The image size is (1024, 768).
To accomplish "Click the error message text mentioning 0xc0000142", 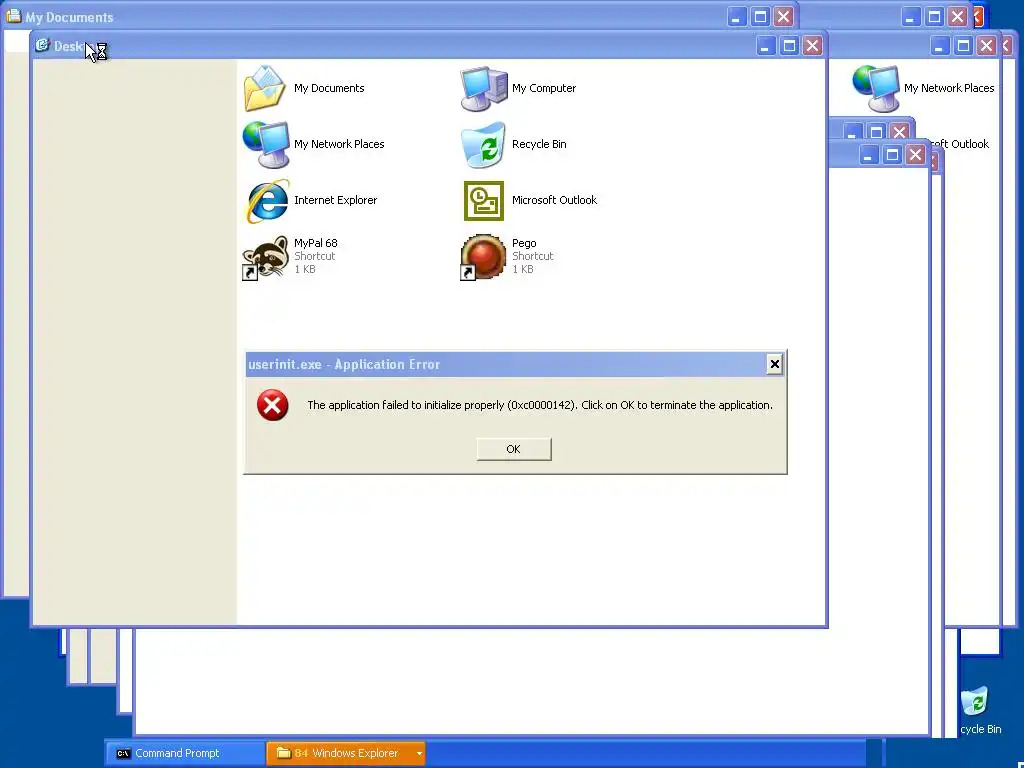I will pyautogui.click(x=540, y=405).
